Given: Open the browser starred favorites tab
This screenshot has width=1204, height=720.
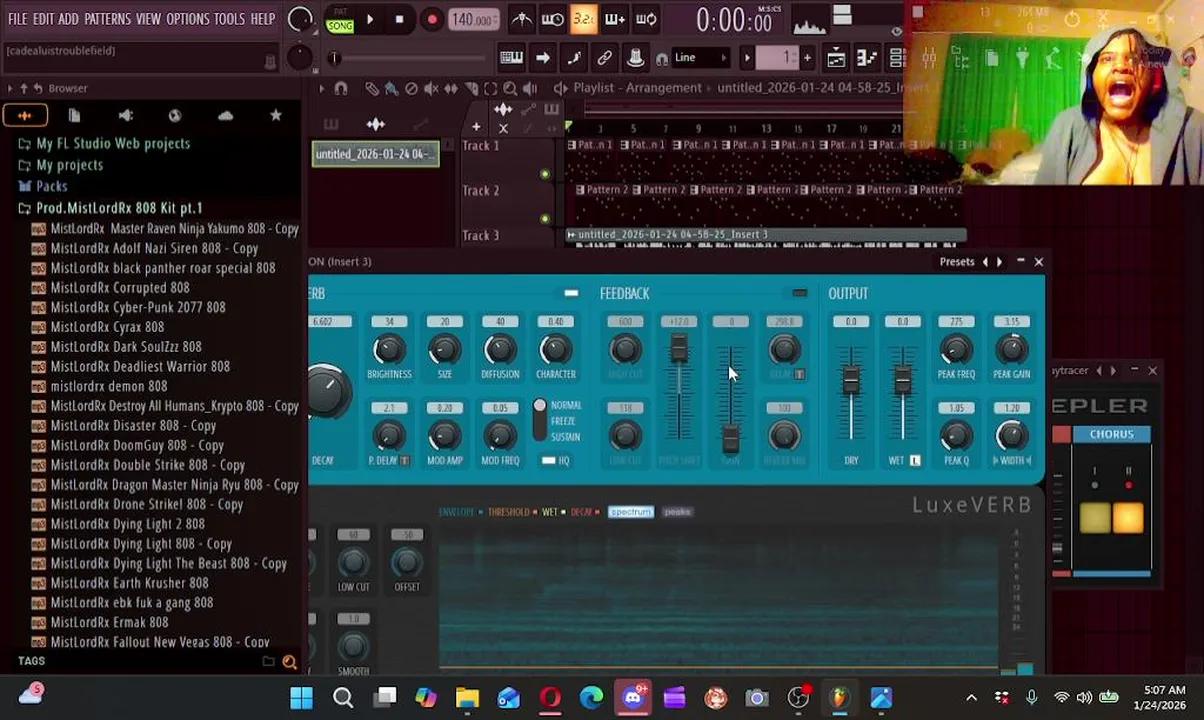Looking at the screenshot, I should pyautogui.click(x=276, y=116).
